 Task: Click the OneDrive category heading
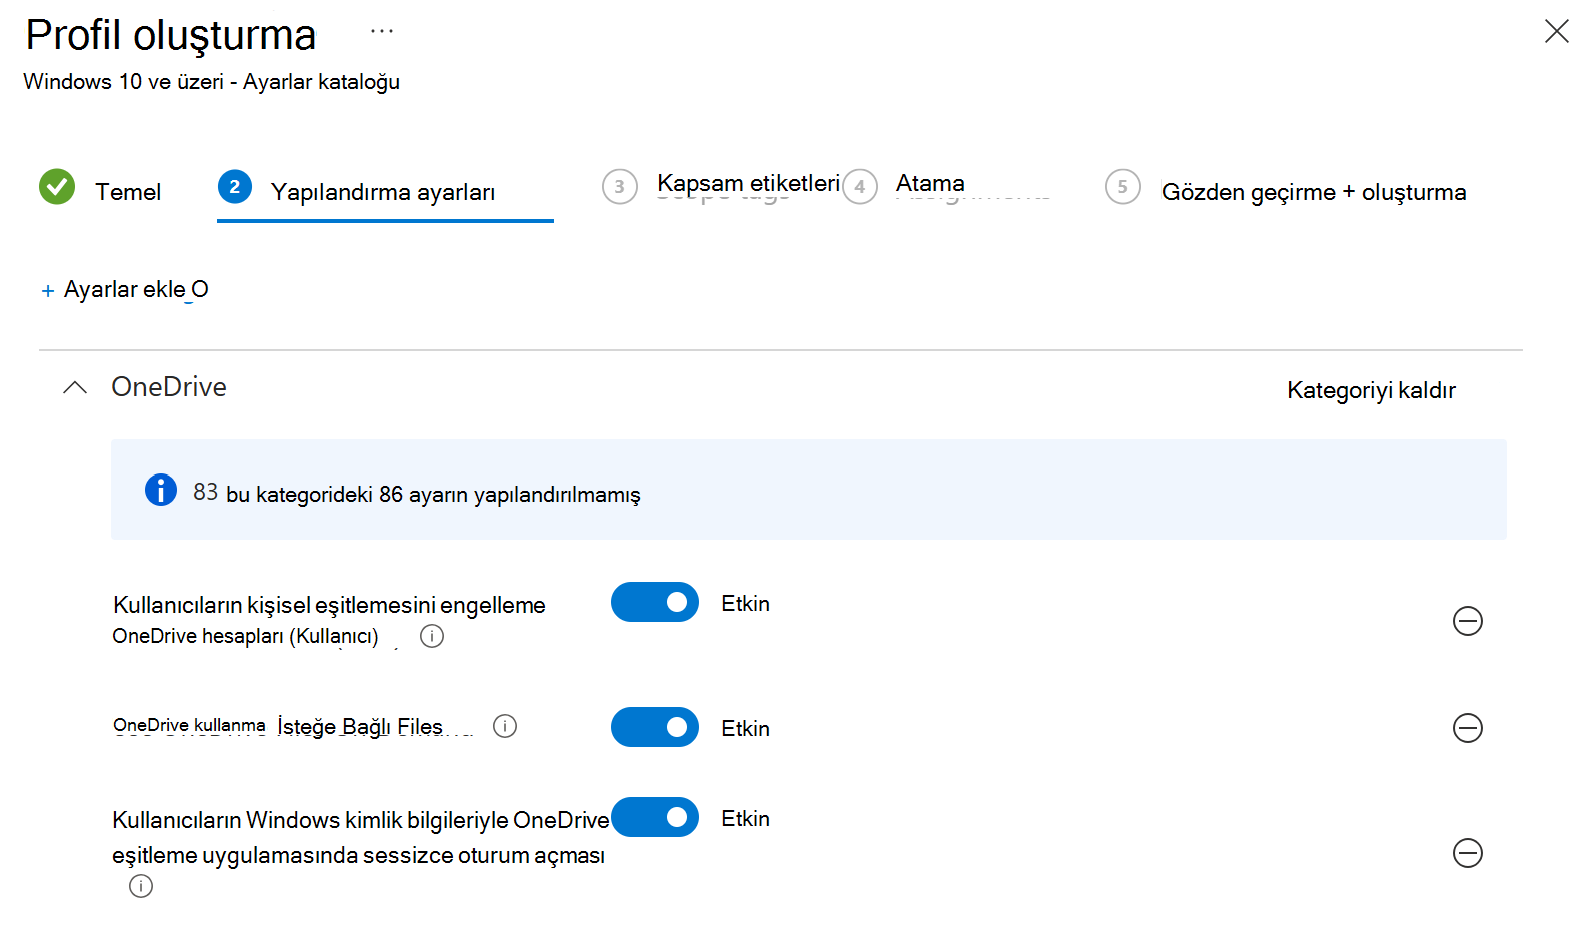[x=169, y=387]
